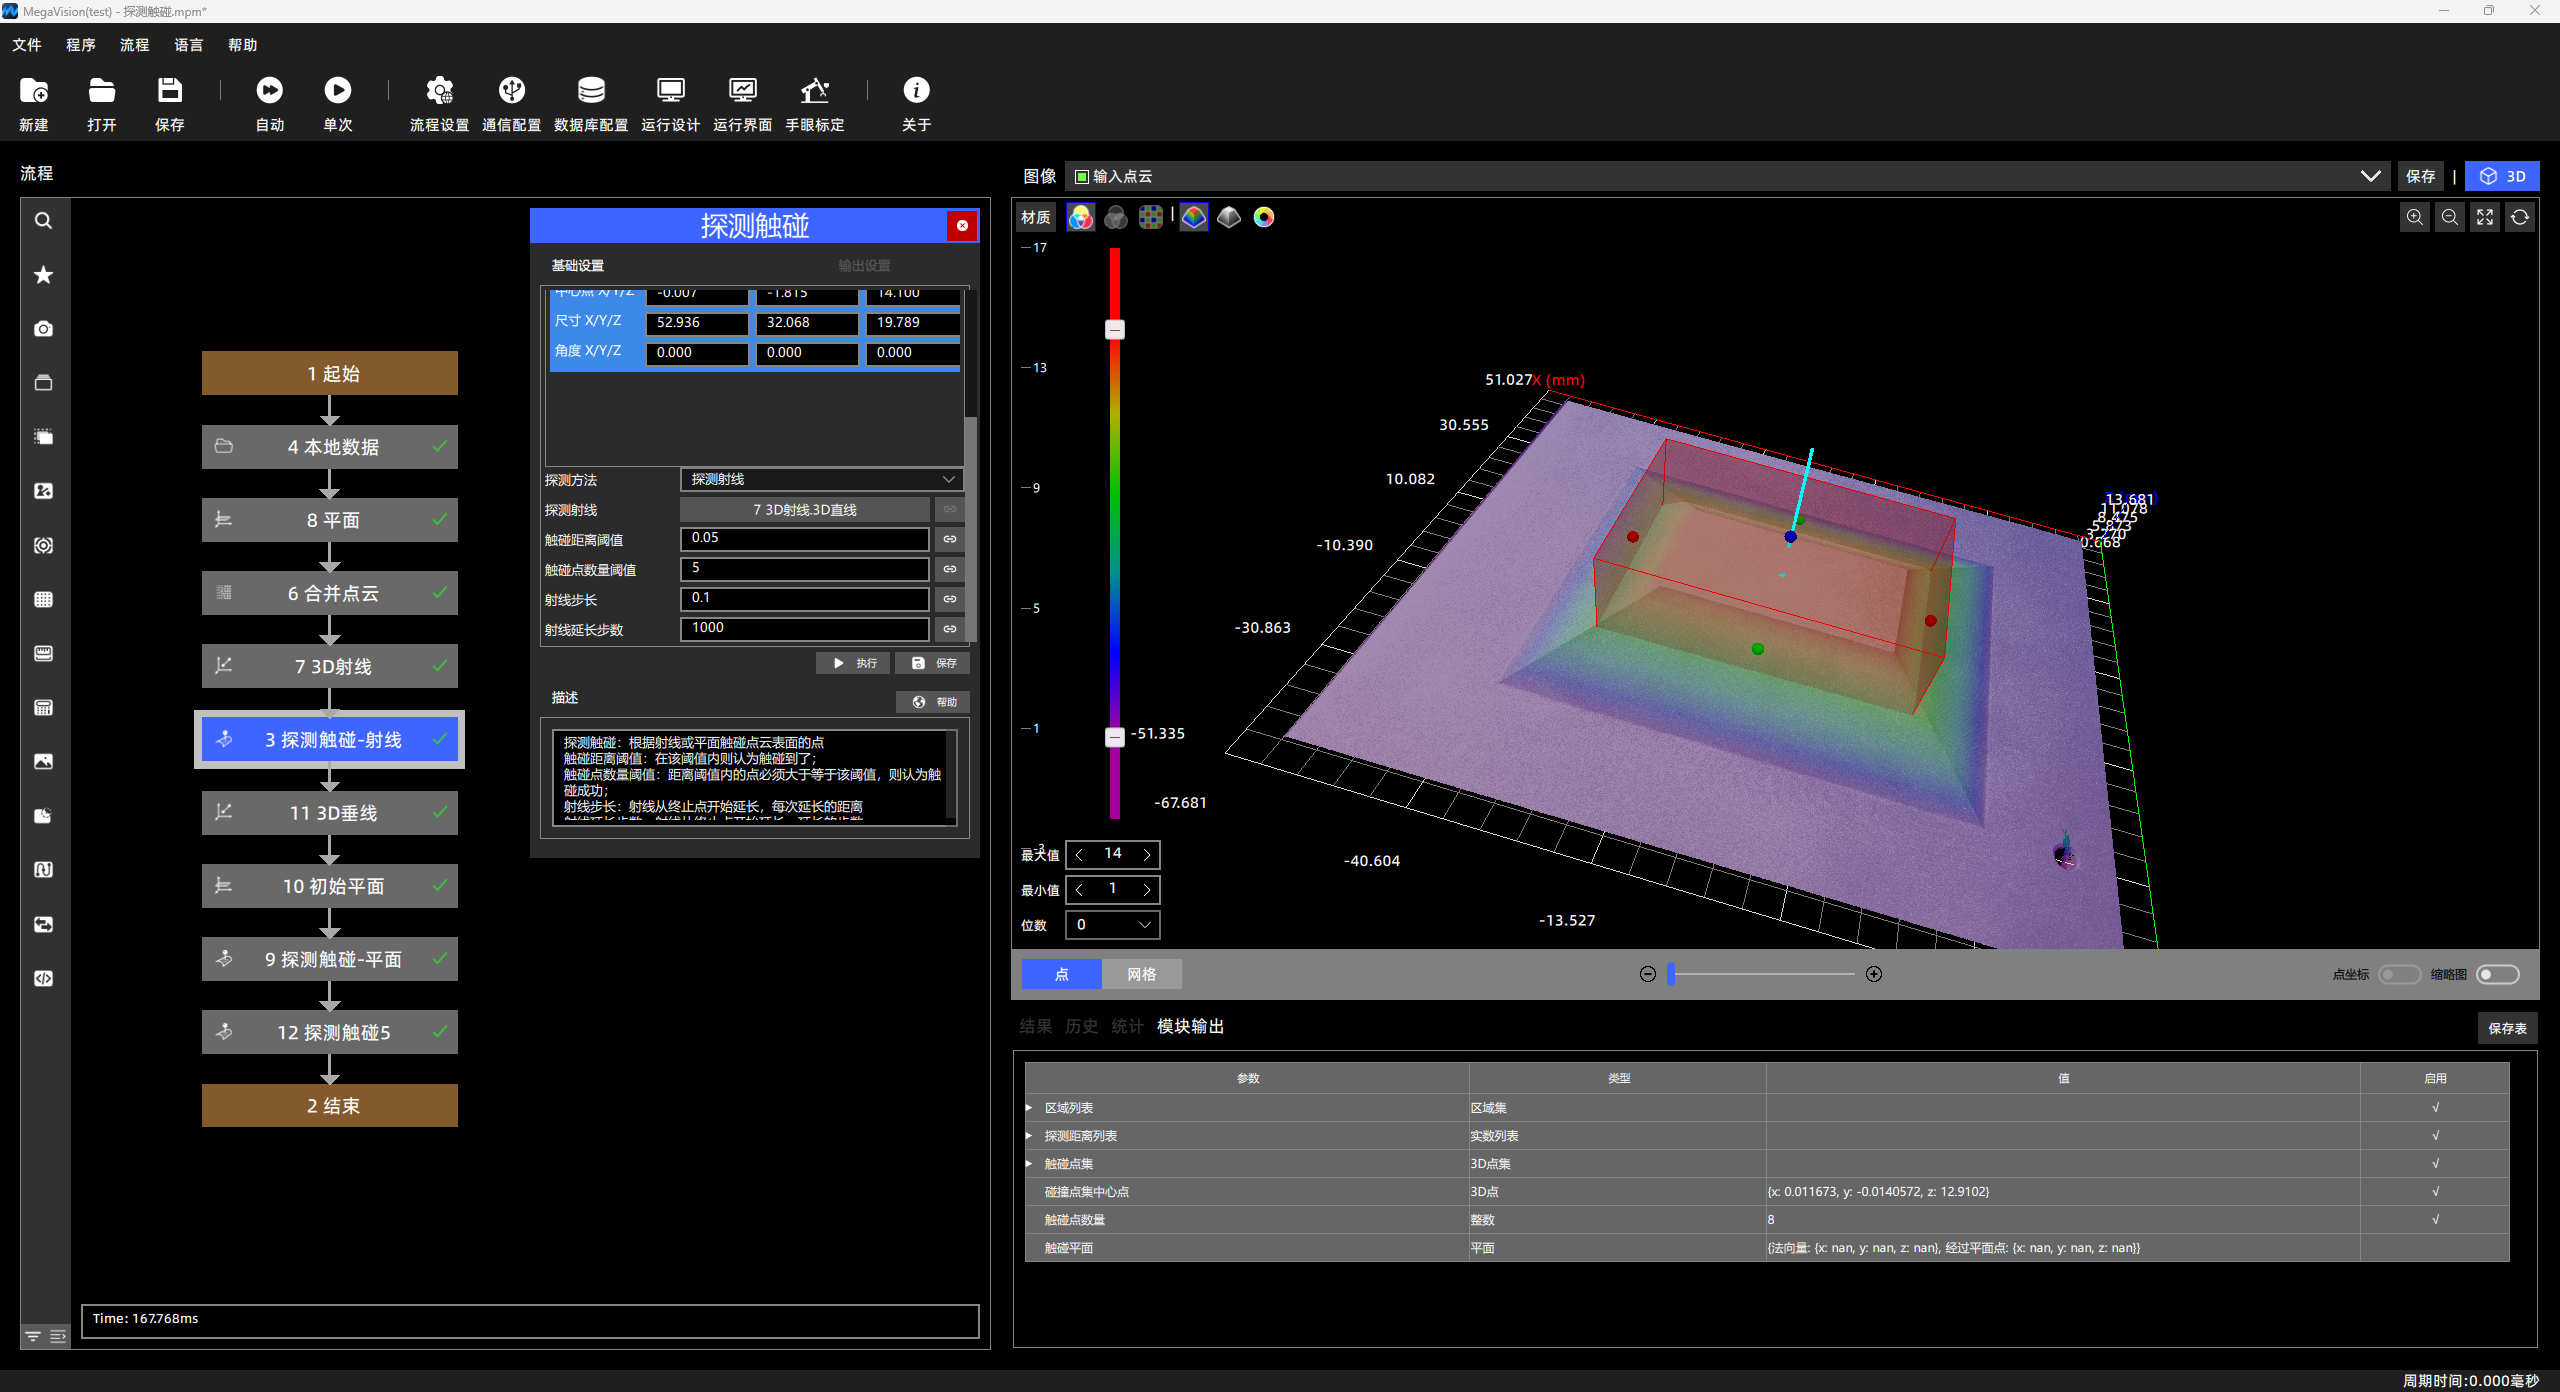Click the upper color scale slider handle

pyautogui.click(x=1115, y=330)
